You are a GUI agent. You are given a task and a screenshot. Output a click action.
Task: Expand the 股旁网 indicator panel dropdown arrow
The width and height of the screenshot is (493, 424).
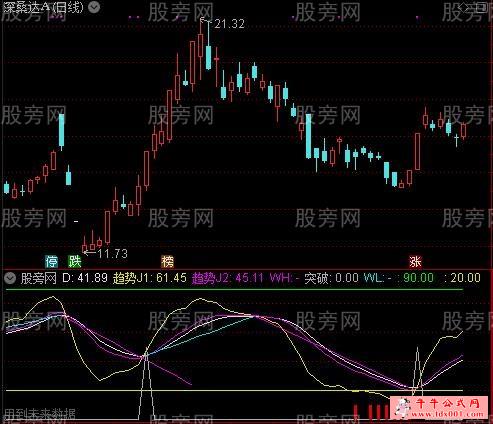[10, 278]
